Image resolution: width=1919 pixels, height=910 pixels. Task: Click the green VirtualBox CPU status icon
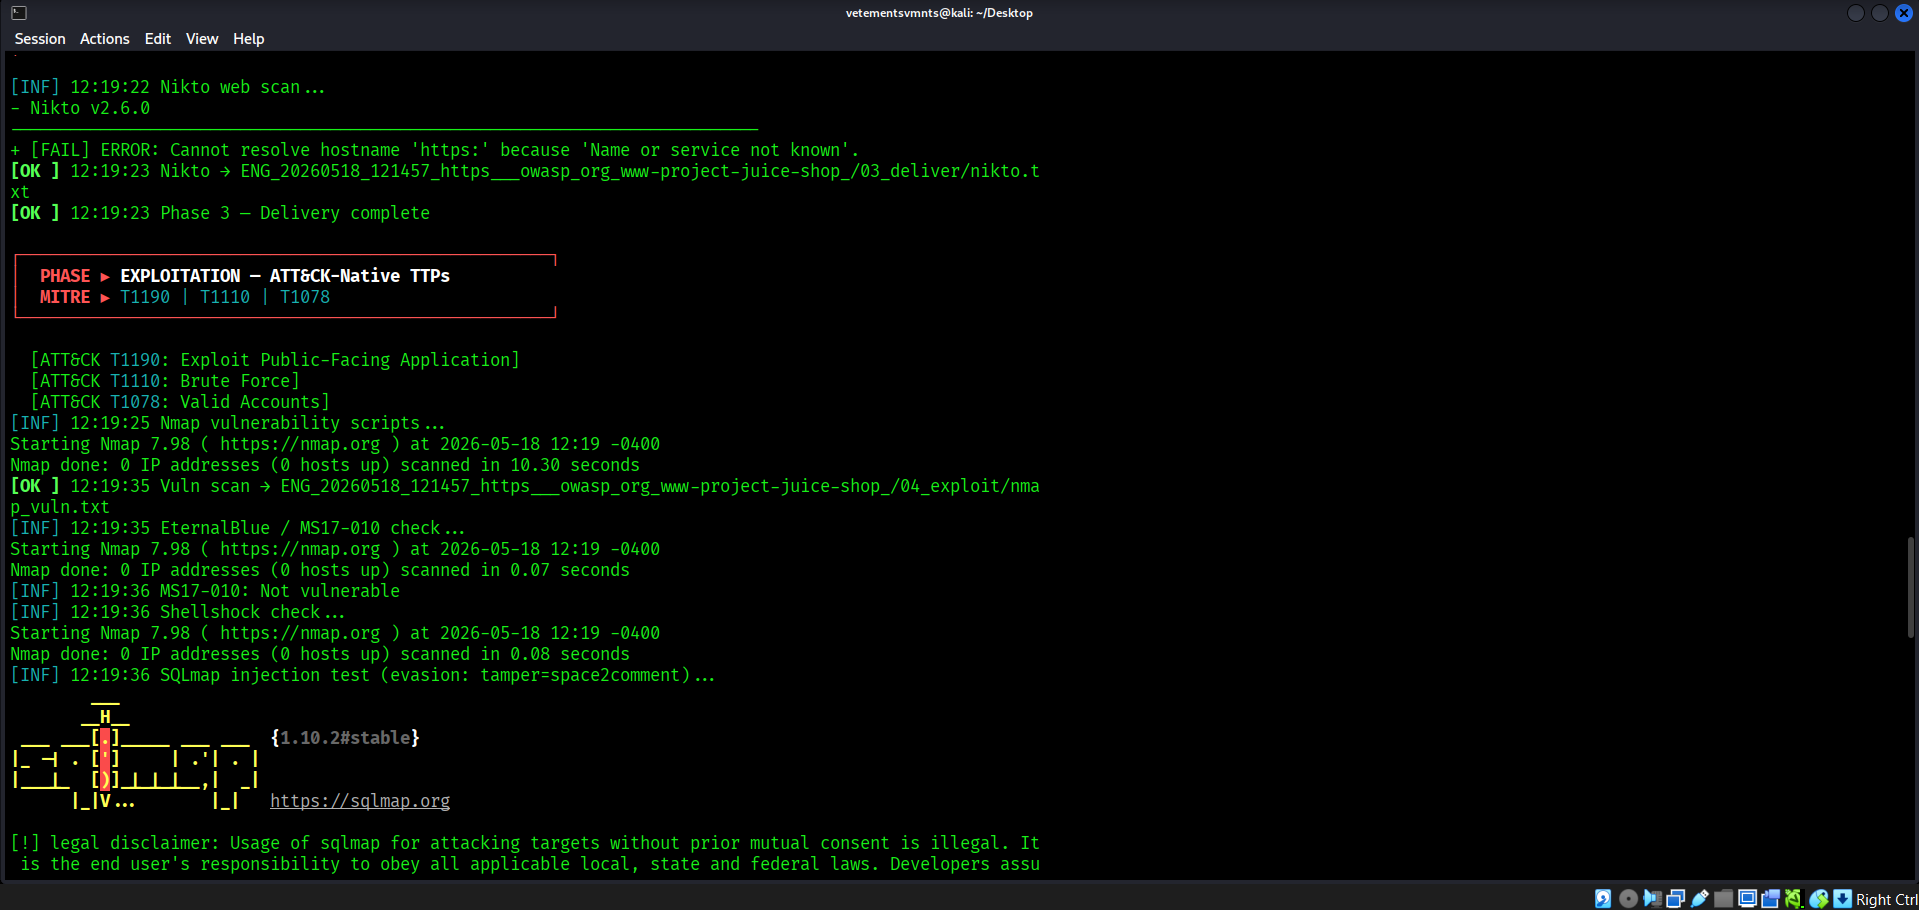(x=1794, y=899)
